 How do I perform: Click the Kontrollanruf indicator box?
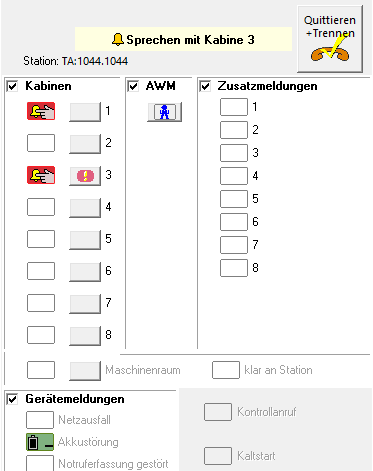[218, 412]
